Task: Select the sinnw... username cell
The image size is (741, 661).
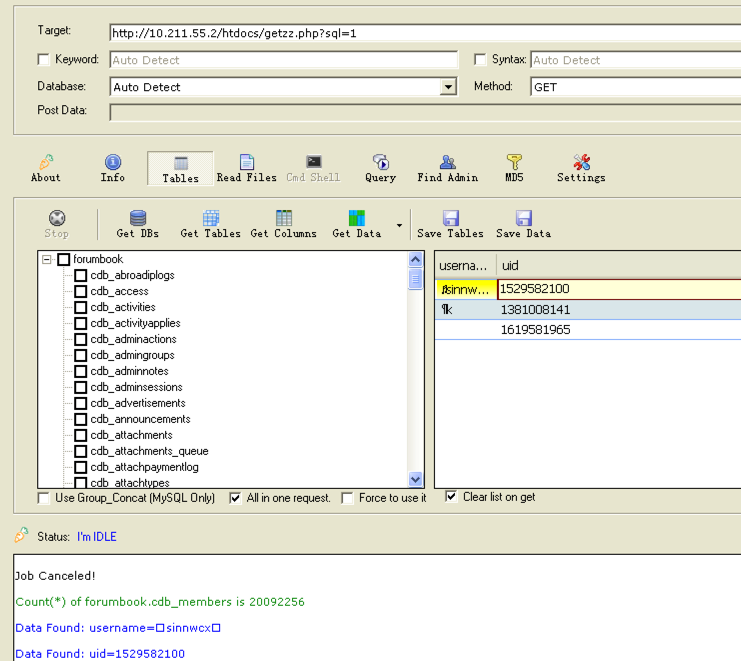Action: [x=466, y=289]
